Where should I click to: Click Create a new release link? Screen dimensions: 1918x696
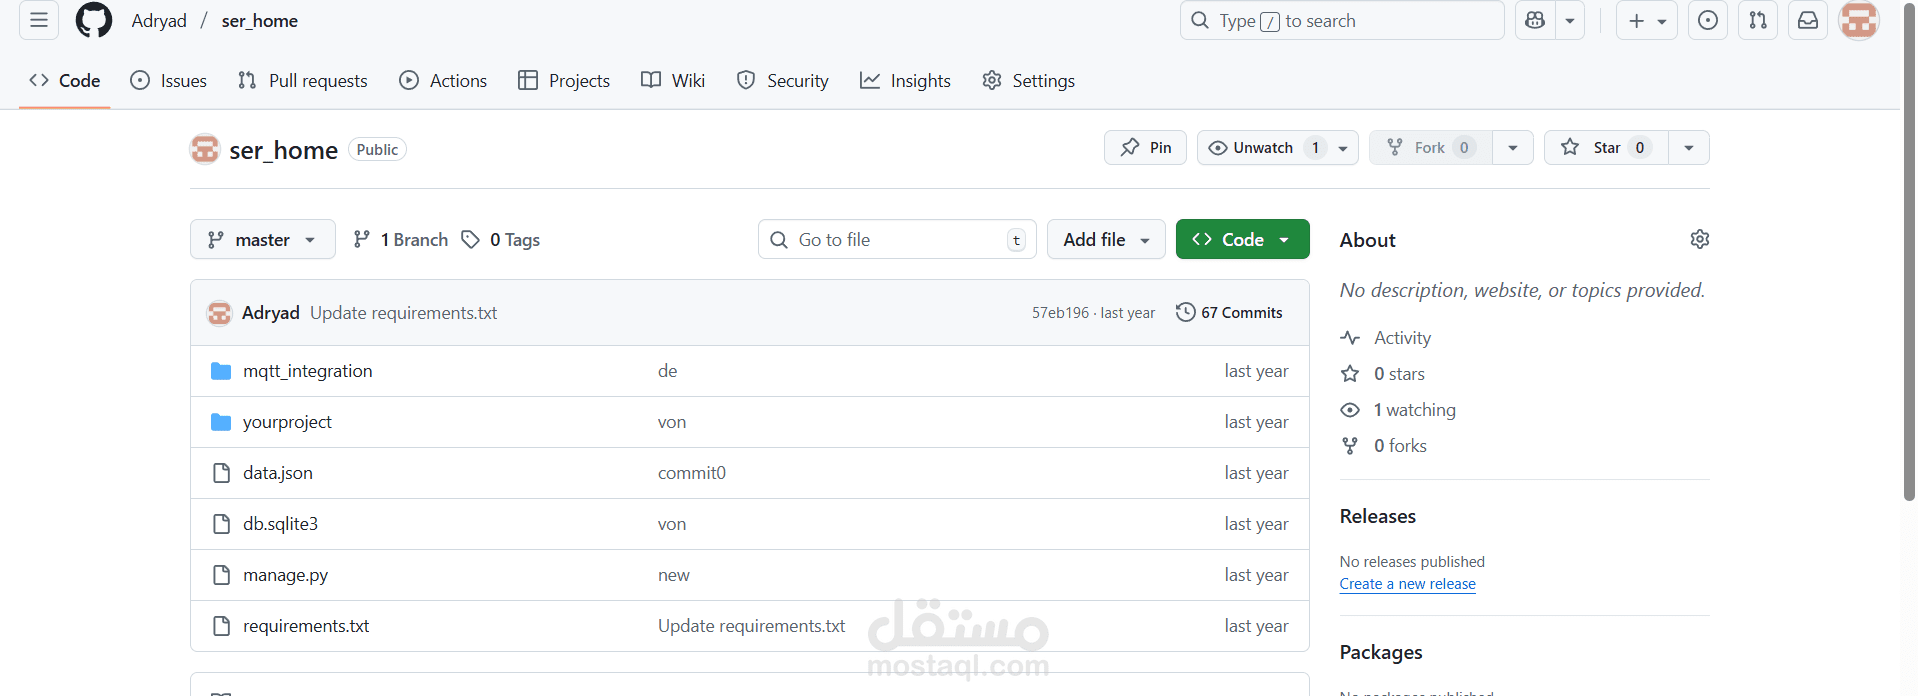1408,584
